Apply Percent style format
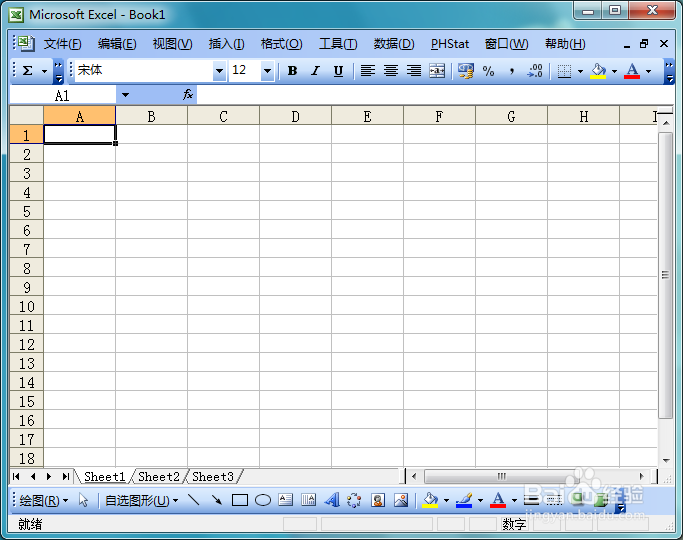 (488, 71)
